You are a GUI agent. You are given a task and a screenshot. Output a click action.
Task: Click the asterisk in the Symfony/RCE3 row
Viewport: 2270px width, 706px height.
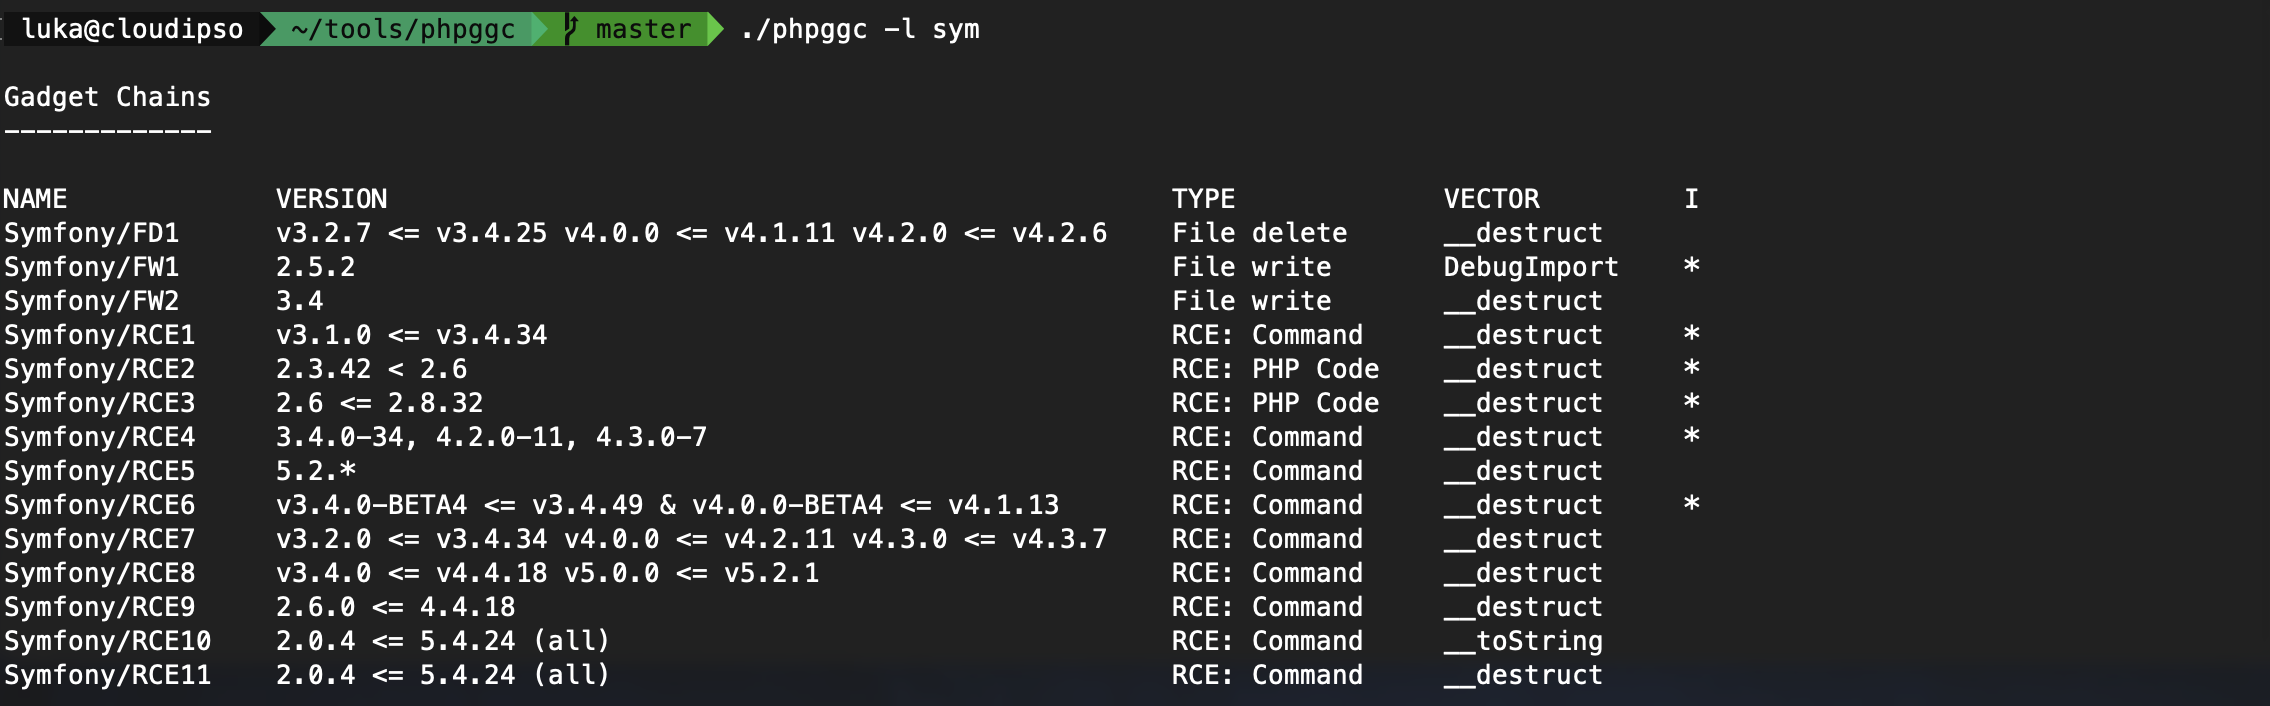click(1691, 402)
